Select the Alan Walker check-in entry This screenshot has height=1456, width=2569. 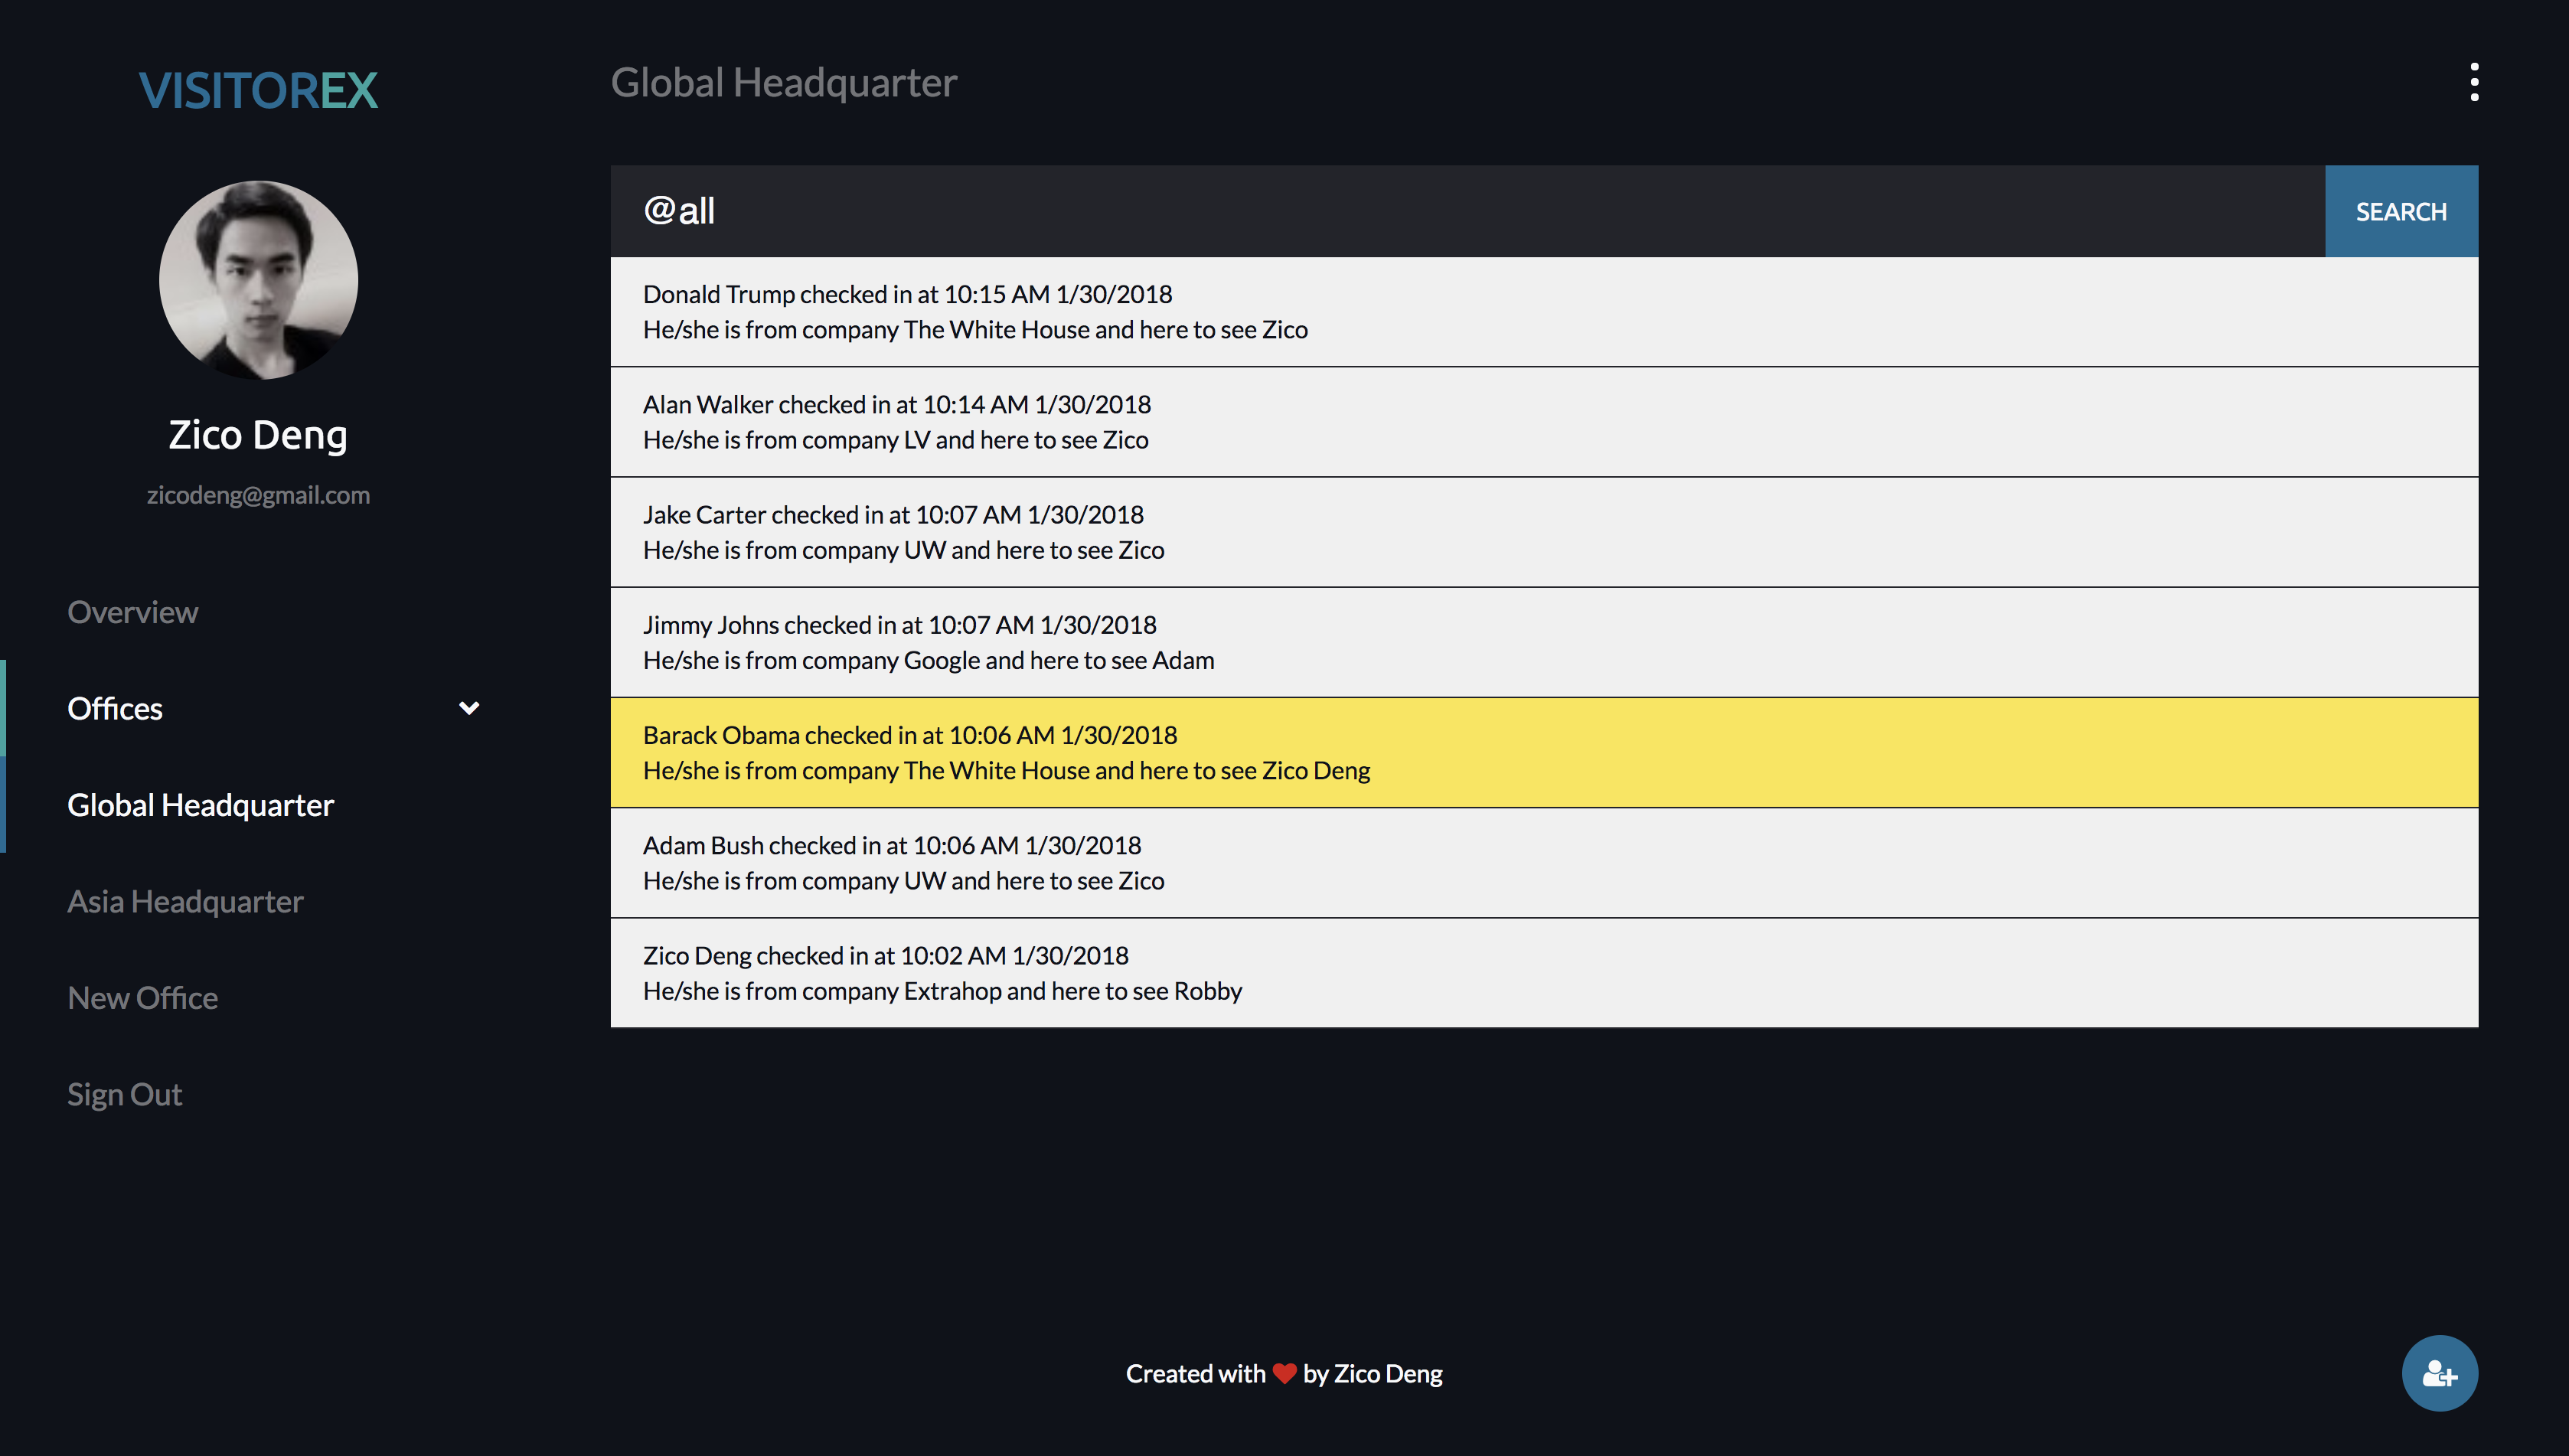pyautogui.click(x=1543, y=422)
